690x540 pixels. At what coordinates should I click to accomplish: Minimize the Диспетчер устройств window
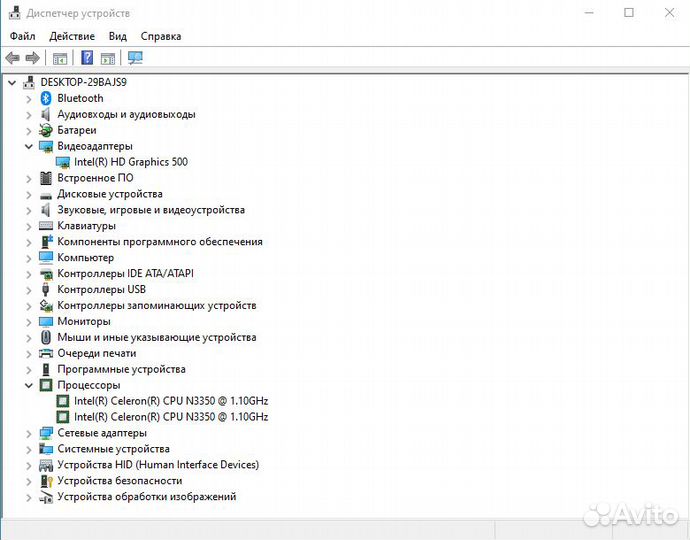click(x=589, y=13)
